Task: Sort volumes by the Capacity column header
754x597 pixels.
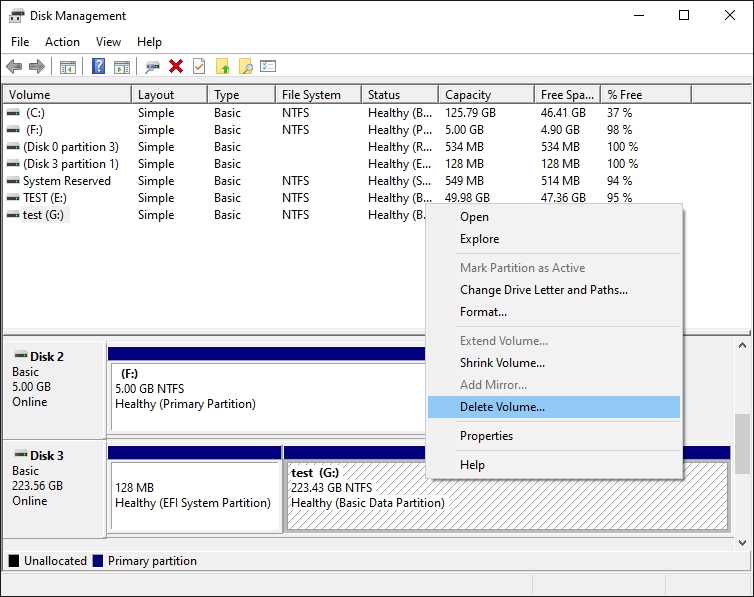Action: (x=468, y=95)
